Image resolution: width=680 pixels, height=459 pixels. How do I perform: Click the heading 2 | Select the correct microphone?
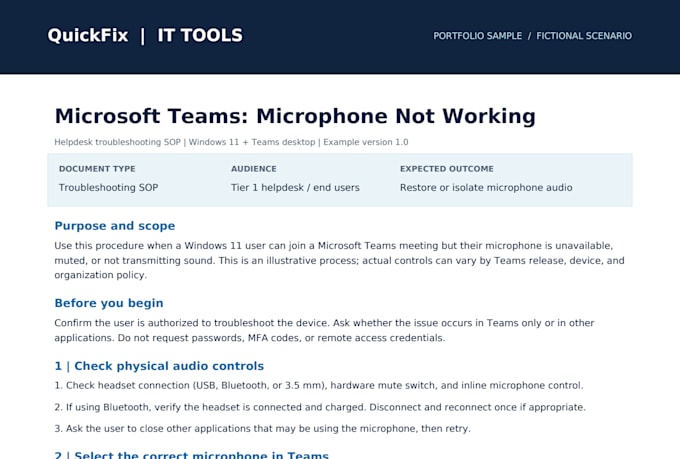tap(191, 454)
